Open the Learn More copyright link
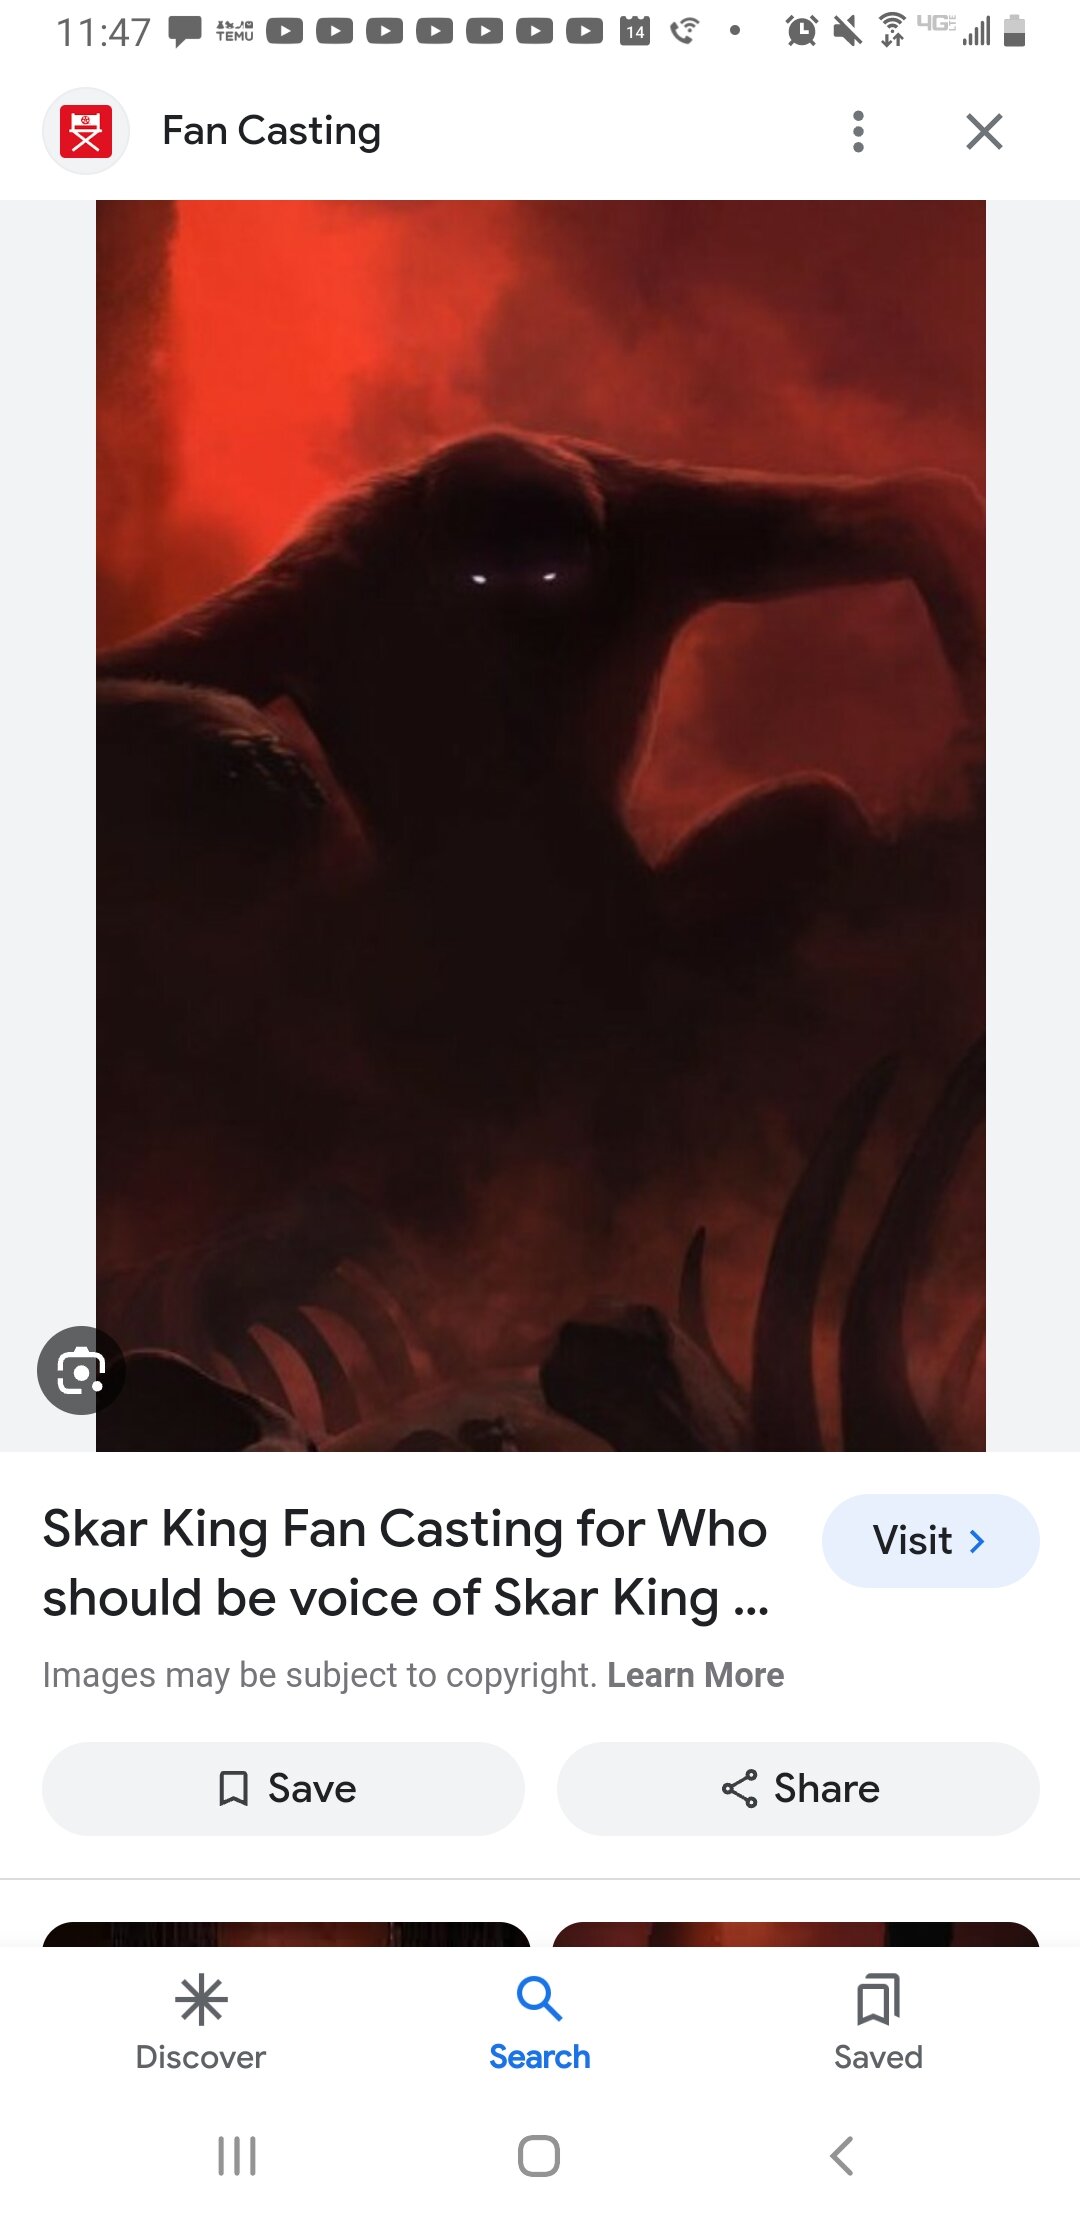Viewport: 1080px width, 2220px height. 696,1675
